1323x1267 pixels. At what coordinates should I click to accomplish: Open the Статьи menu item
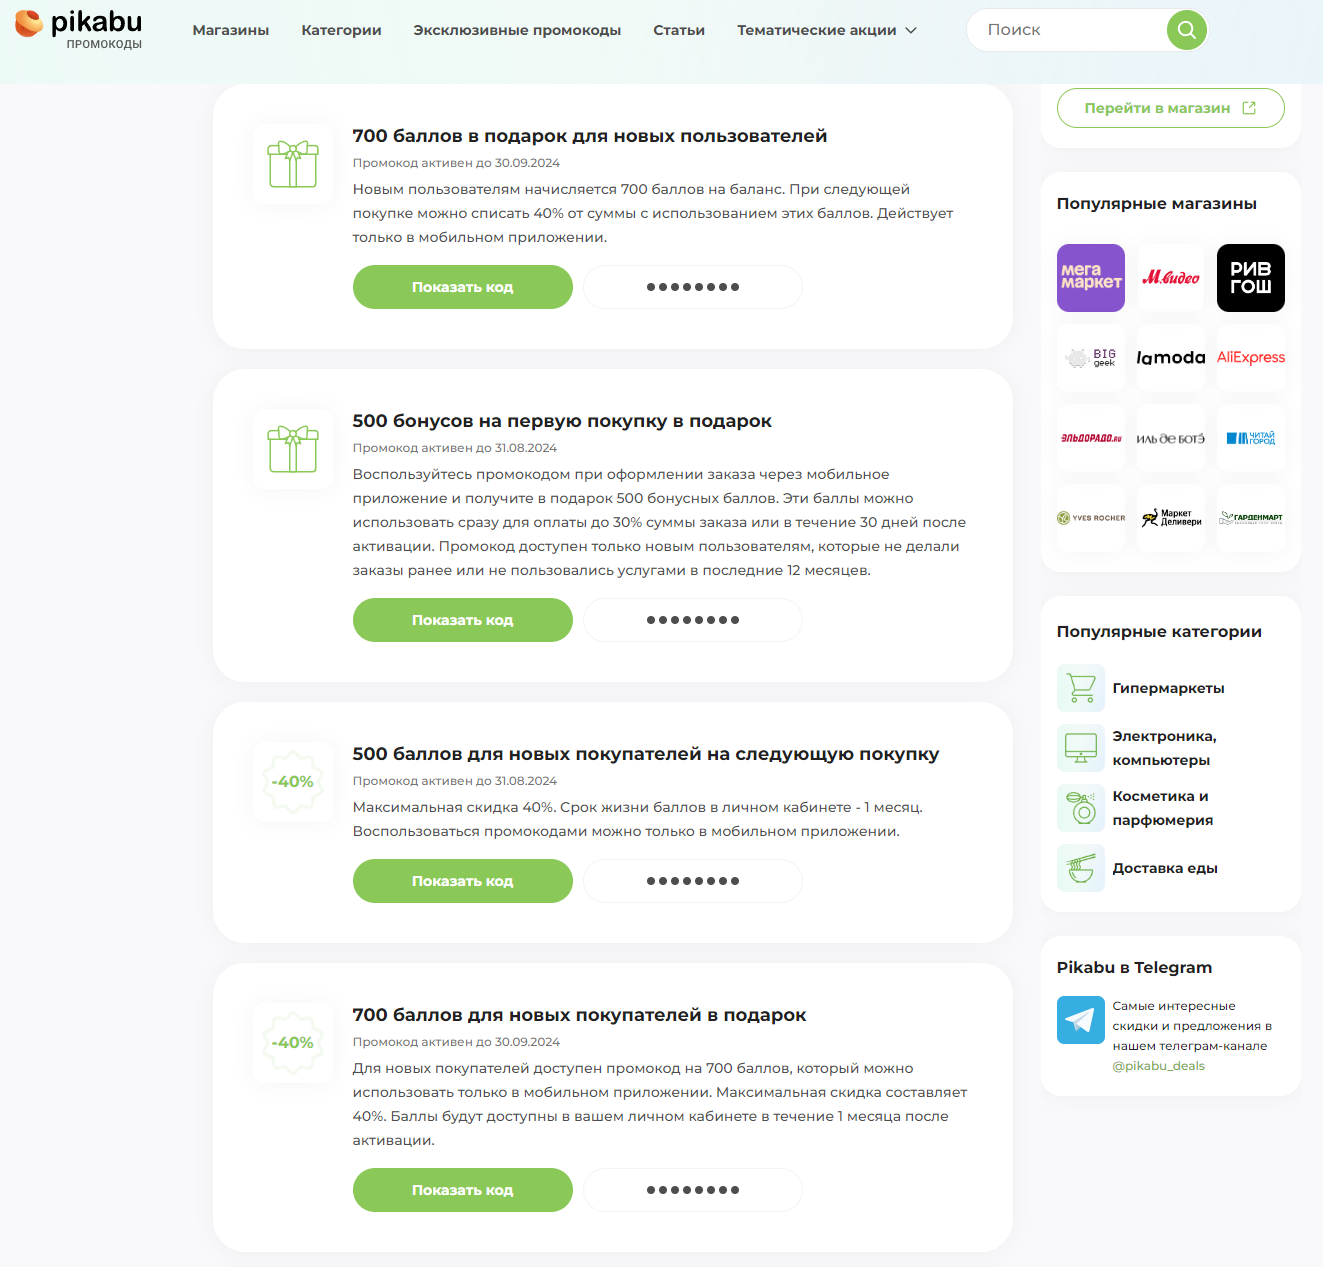tap(679, 30)
